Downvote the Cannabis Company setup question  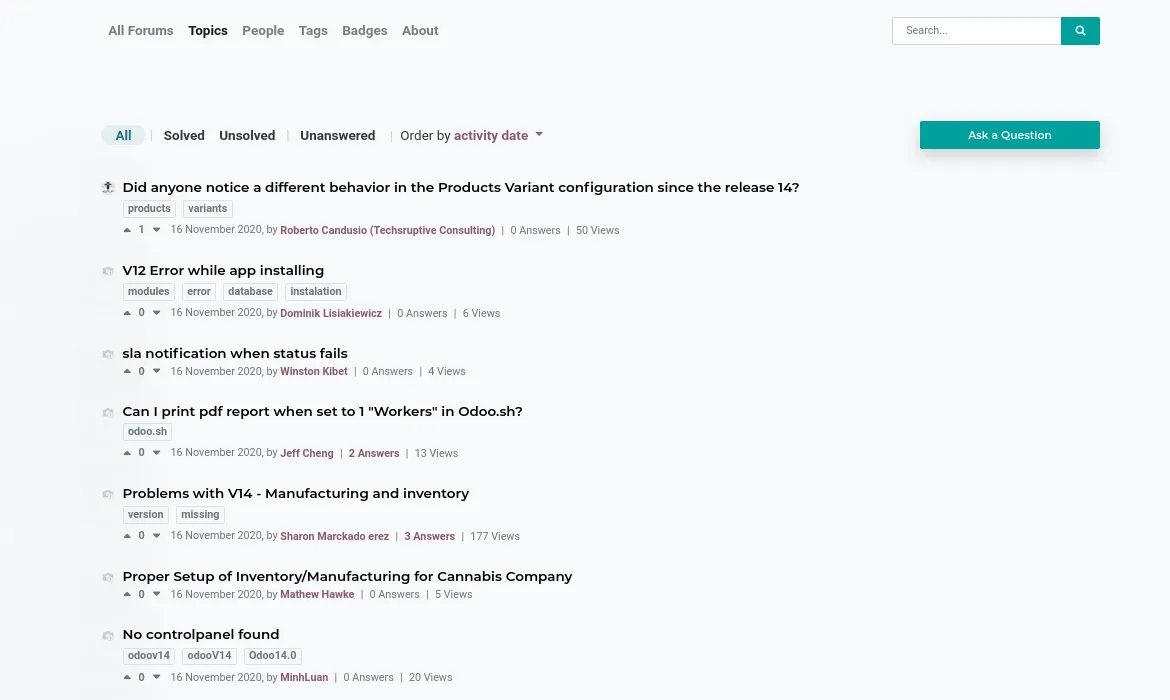pos(156,594)
